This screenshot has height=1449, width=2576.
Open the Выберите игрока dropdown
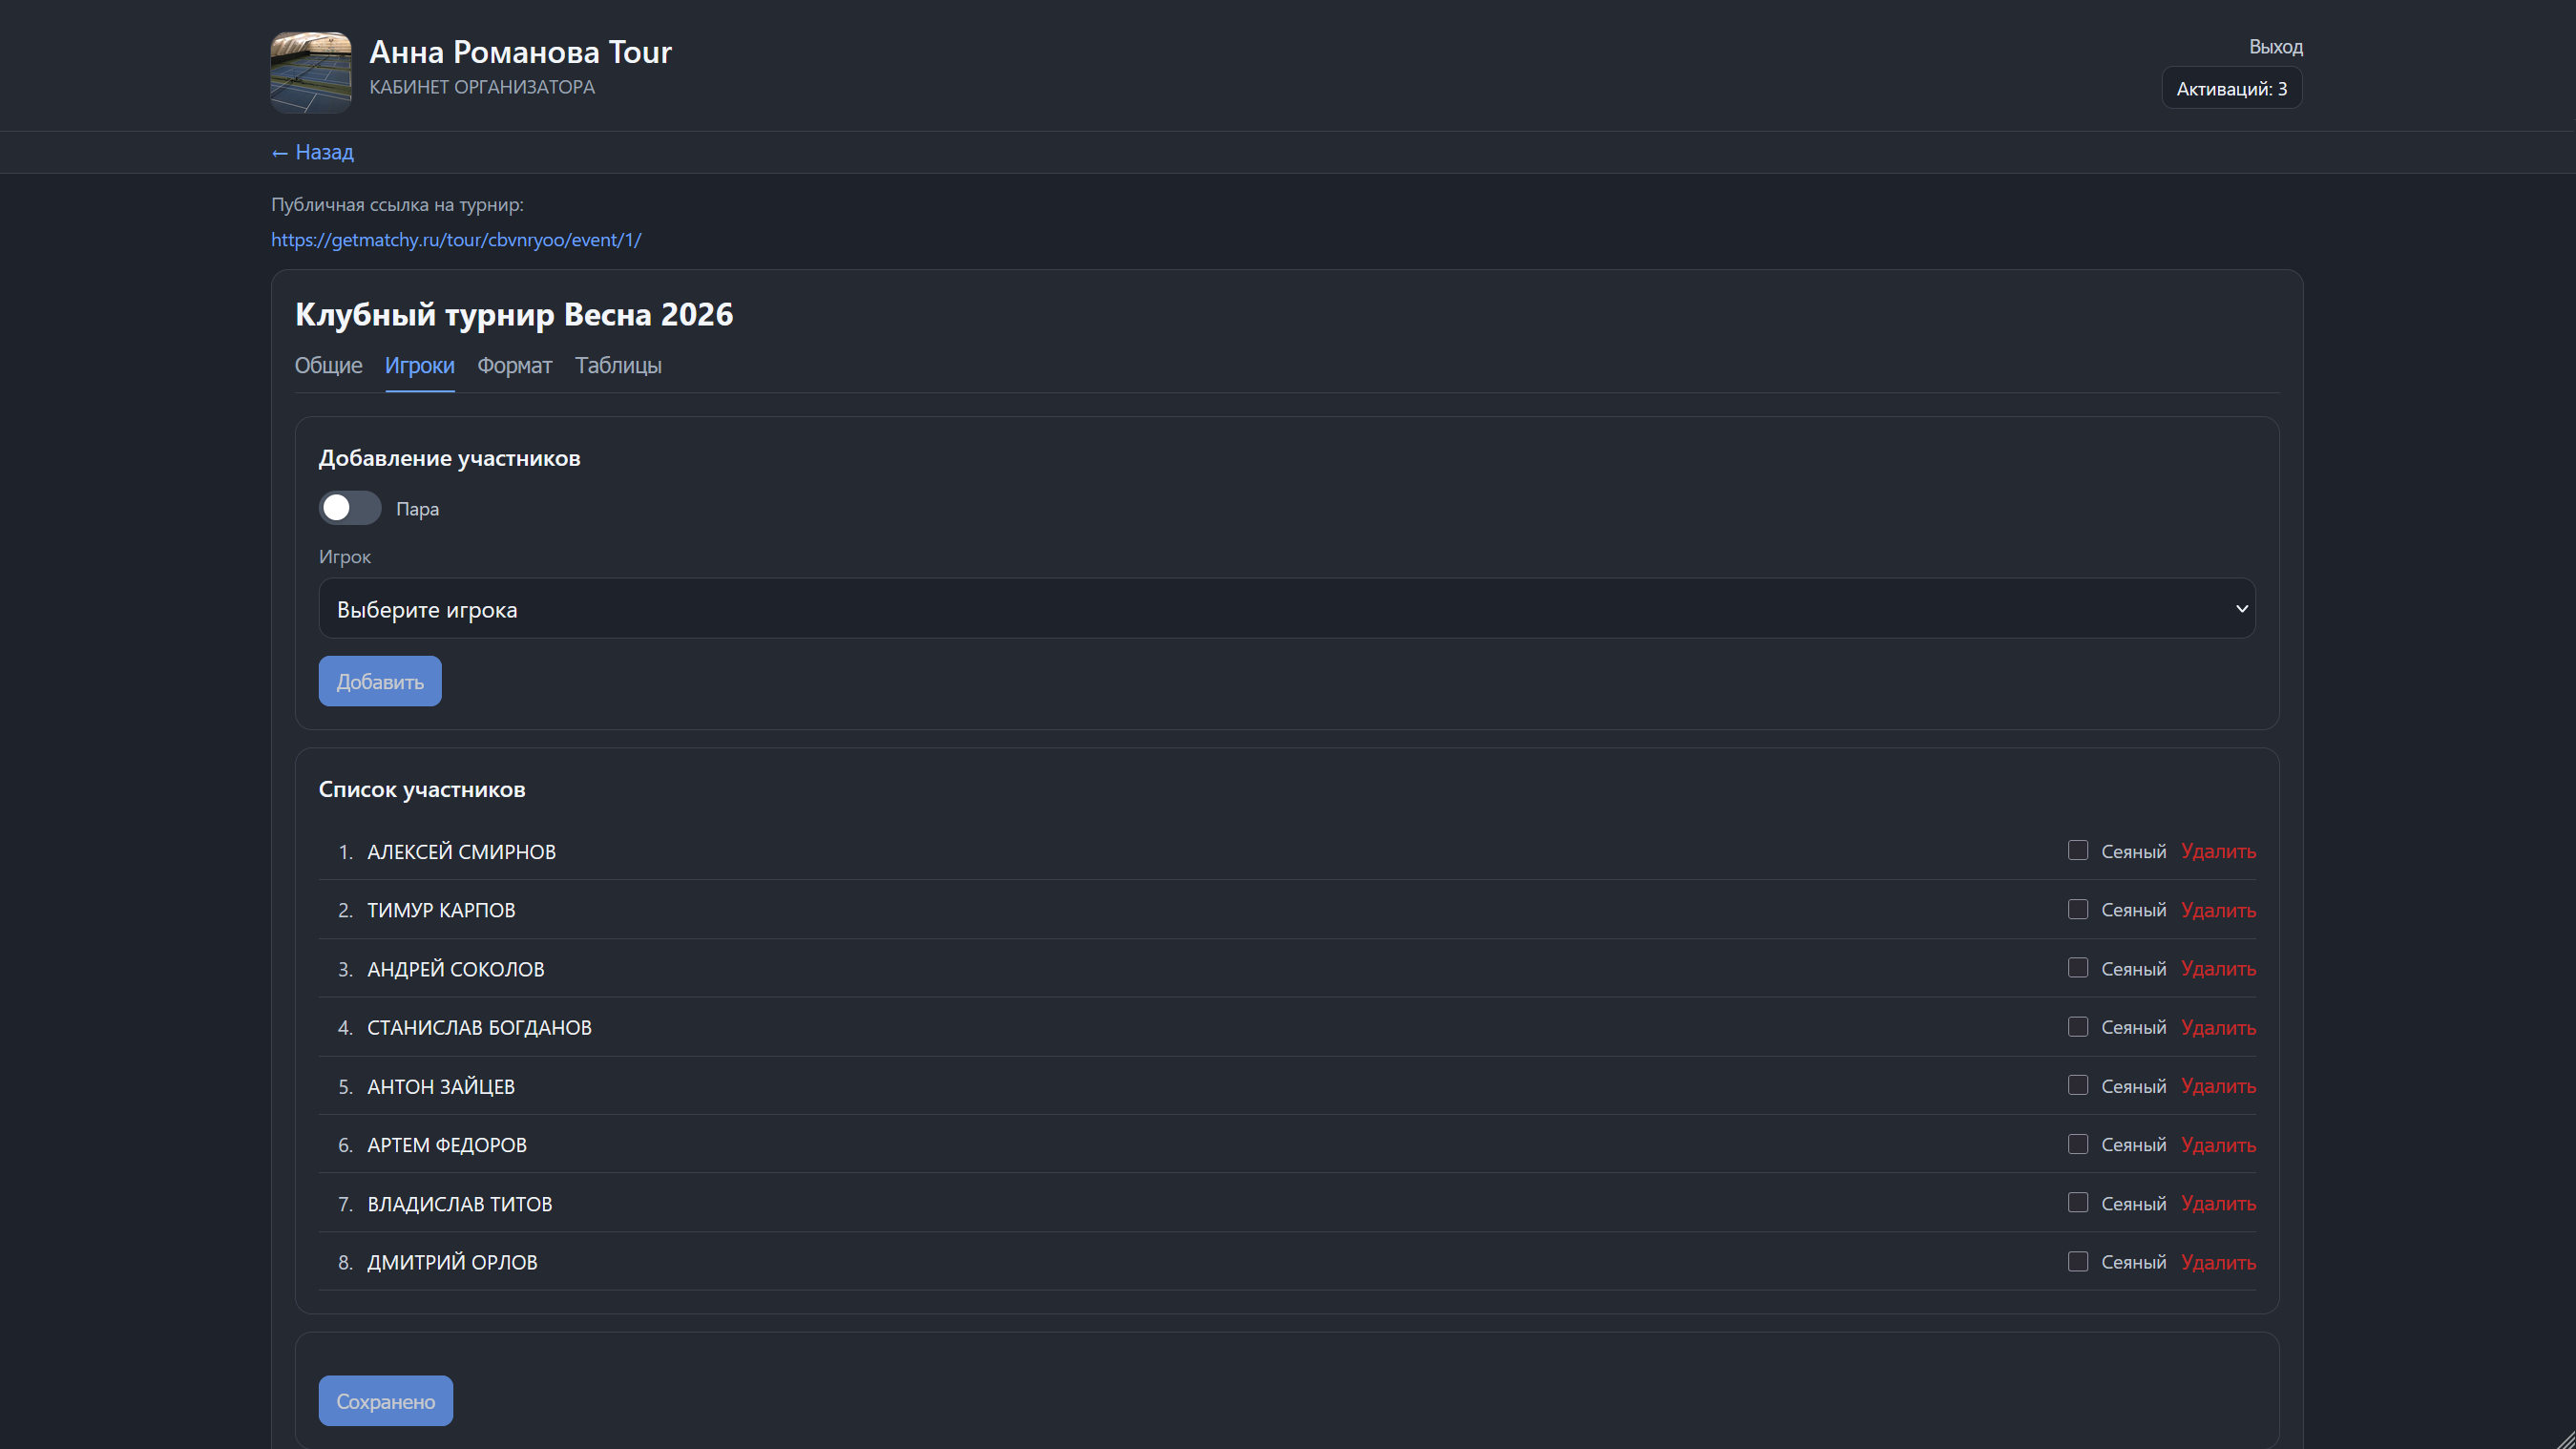[x=1286, y=608]
